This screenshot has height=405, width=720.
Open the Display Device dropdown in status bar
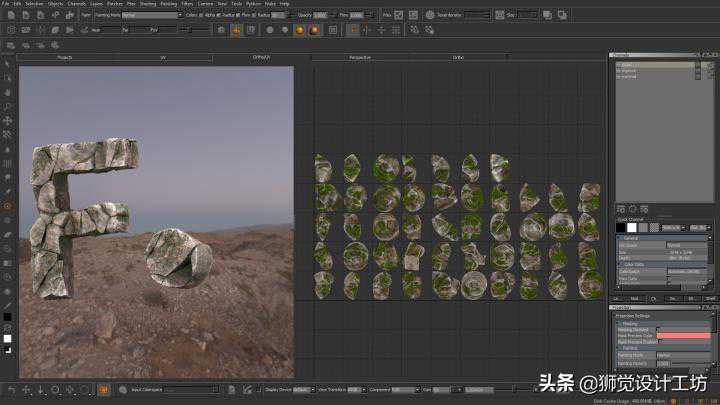point(305,389)
